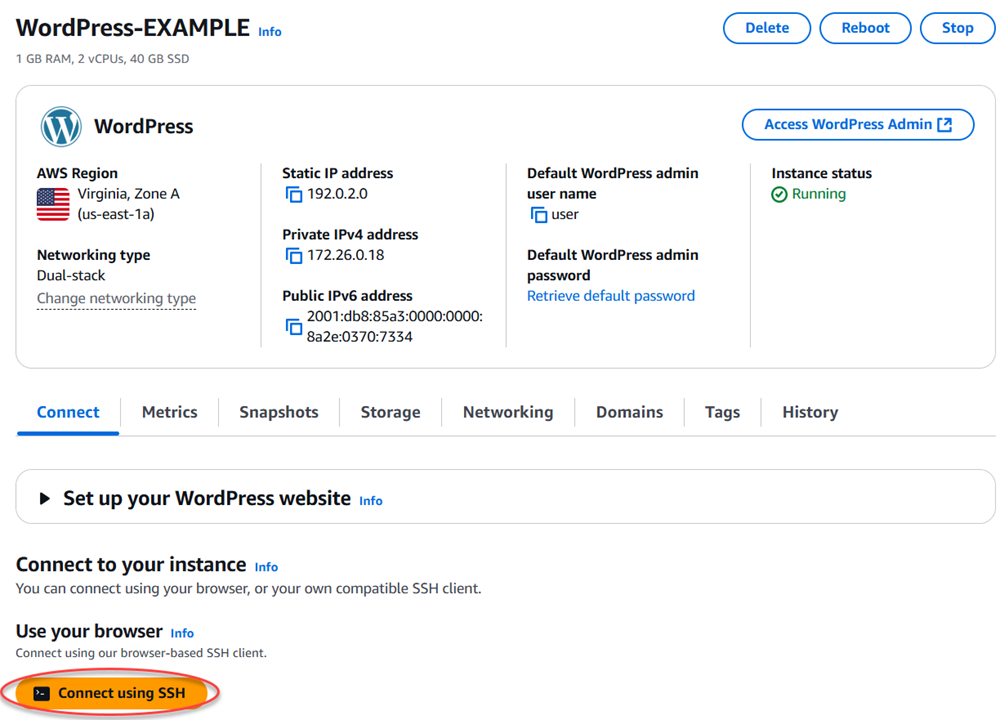Expand the Set up your WordPress website section
Viewport: 1000px width, 720px height.
[x=44, y=499]
